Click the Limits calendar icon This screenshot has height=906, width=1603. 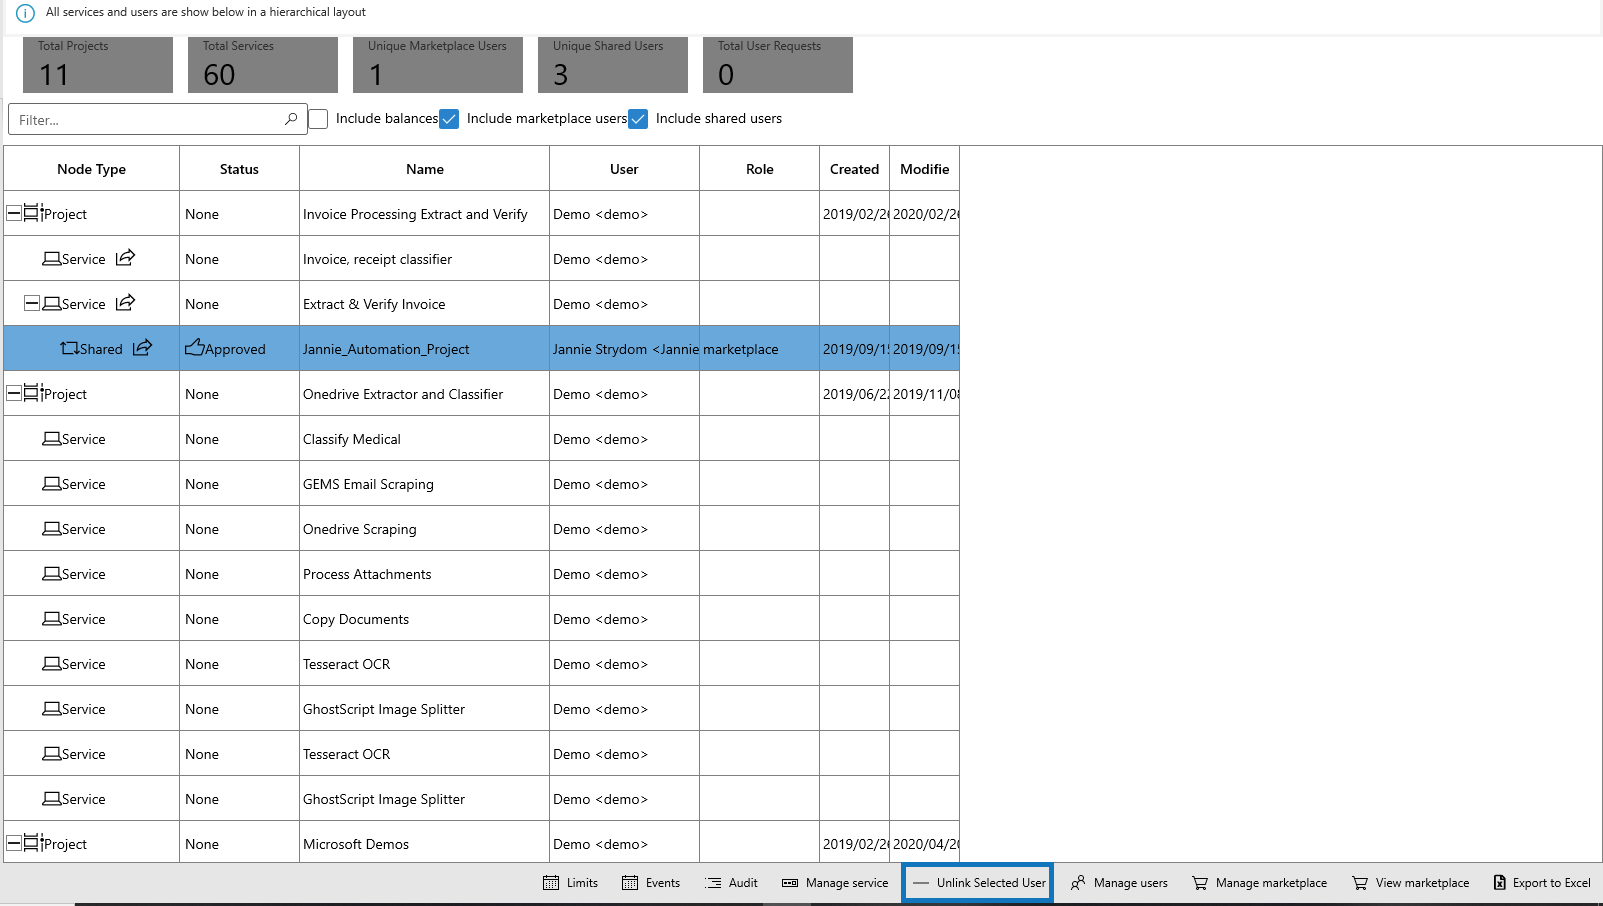[551, 883]
